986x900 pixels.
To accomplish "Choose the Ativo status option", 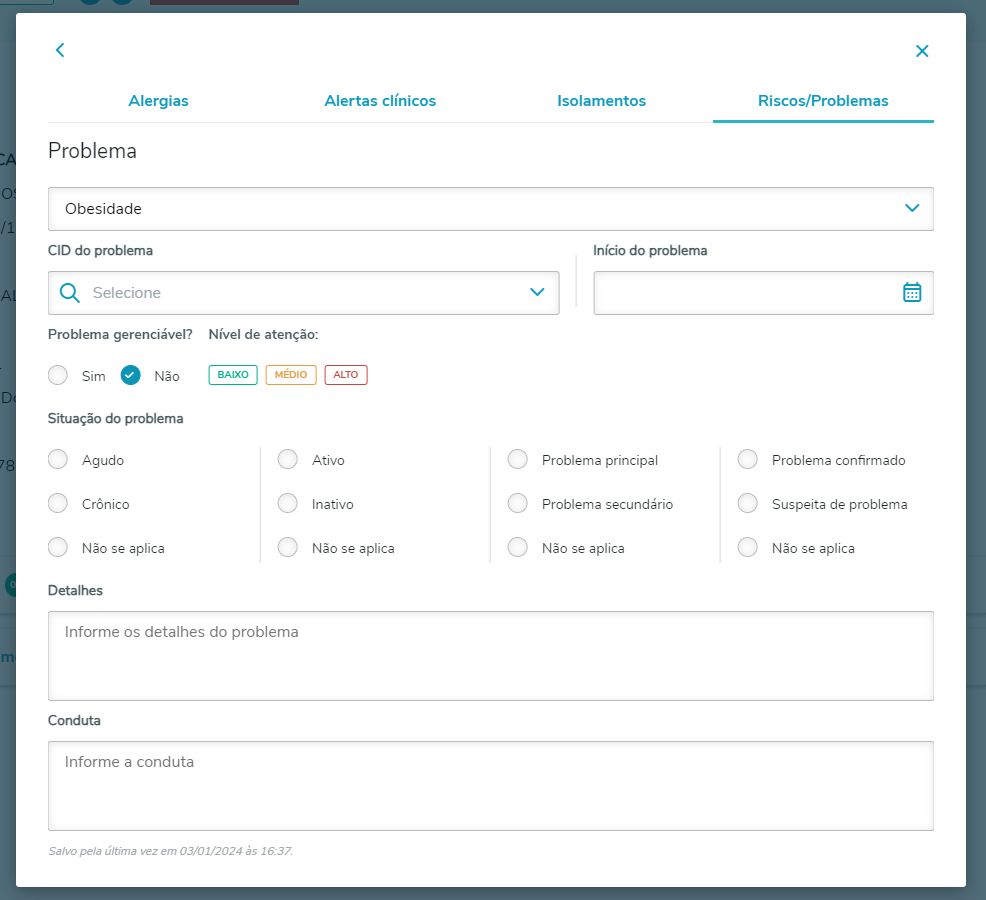I will [288, 460].
